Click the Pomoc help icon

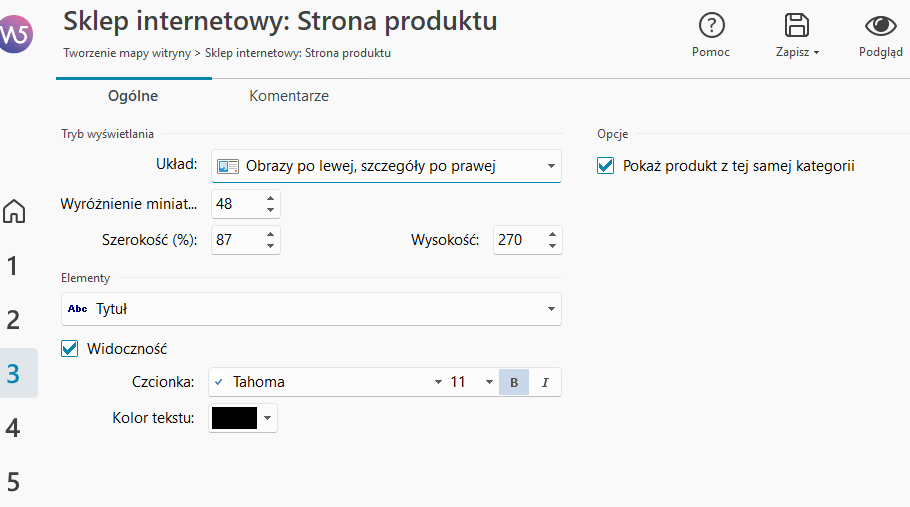711,26
